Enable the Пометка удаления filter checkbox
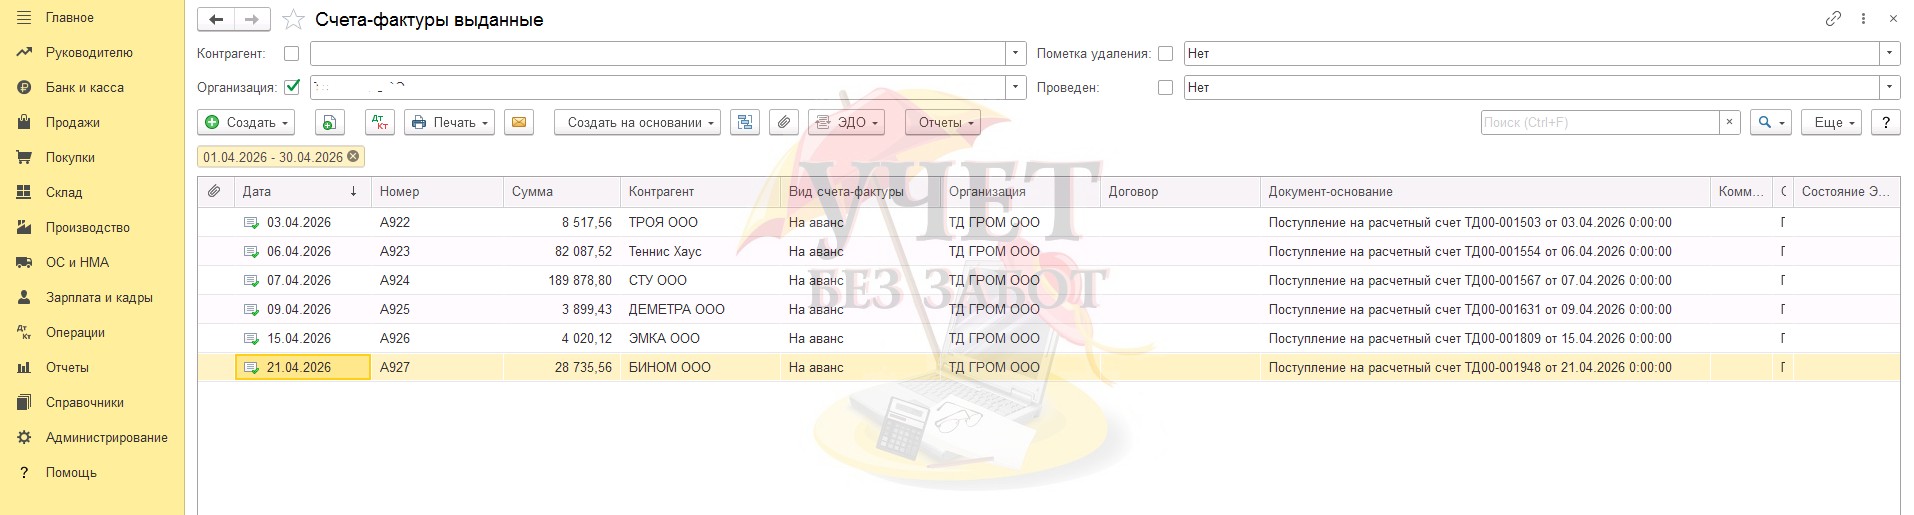This screenshot has width=1914, height=515. coord(1165,54)
